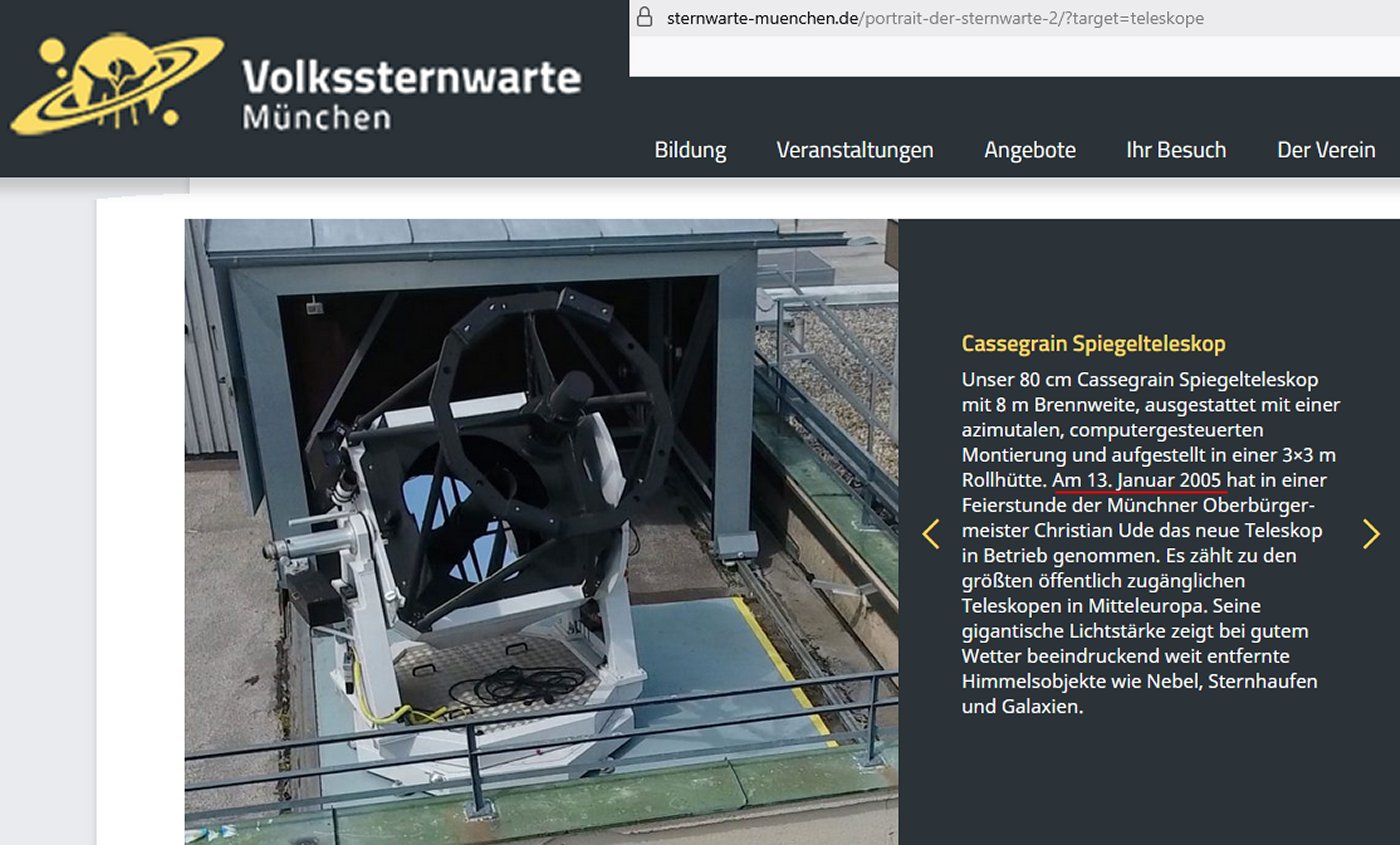Advance to next slide with right arrow
The width and height of the screenshot is (1400, 845).
coord(1370,534)
